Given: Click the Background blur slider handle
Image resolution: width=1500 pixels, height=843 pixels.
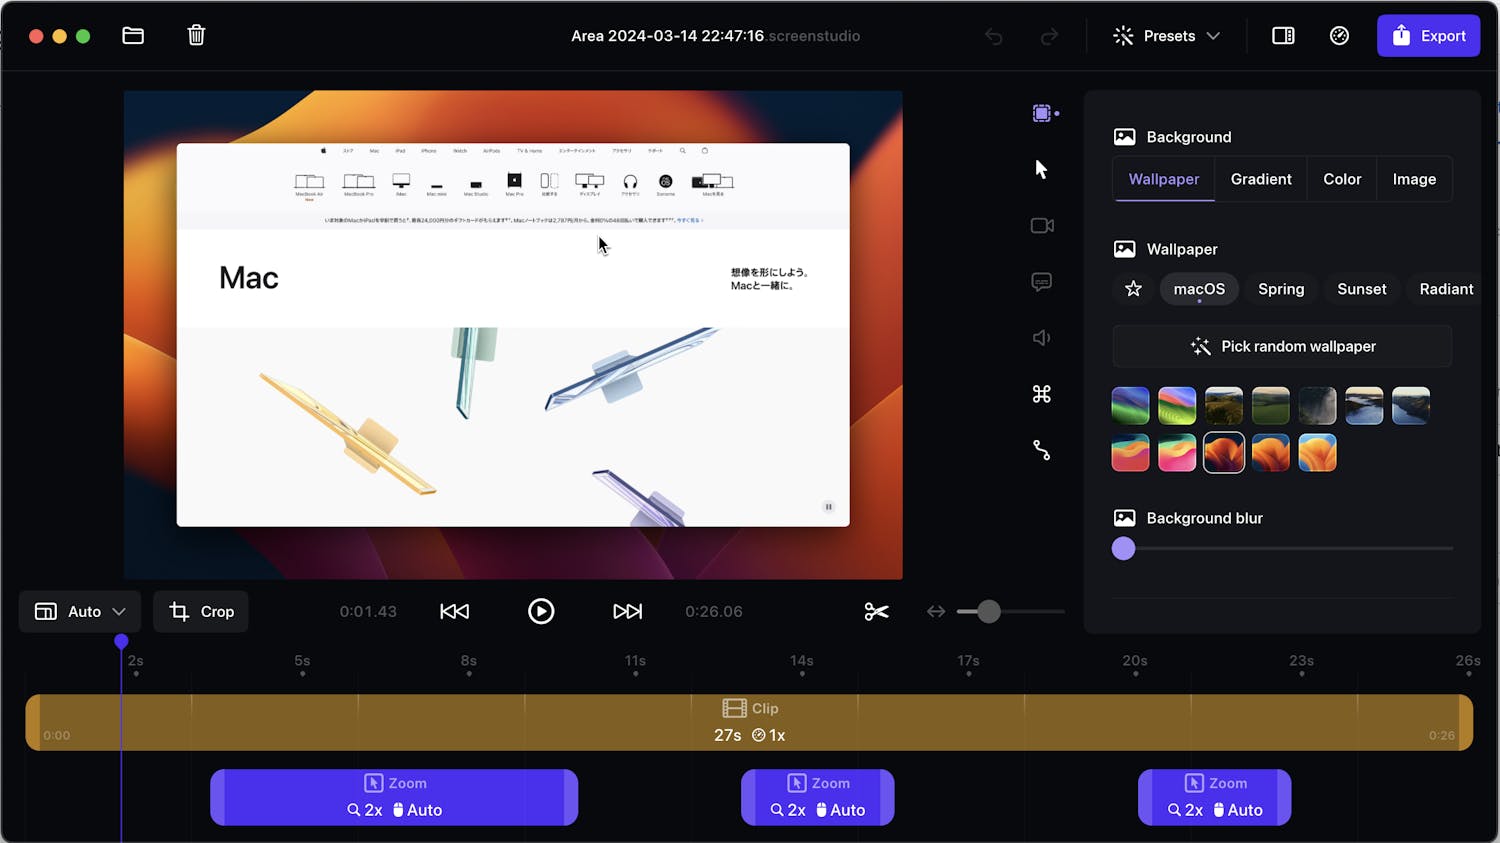Looking at the screenshot, I should pyautogui.click(x=1124, y=548).
